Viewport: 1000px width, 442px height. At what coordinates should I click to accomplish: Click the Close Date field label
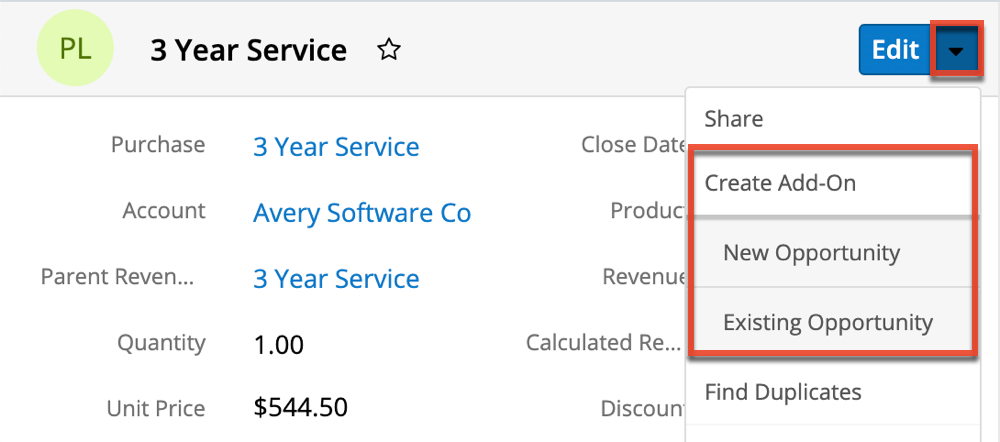pyautogui.click(x=634, y=145)
